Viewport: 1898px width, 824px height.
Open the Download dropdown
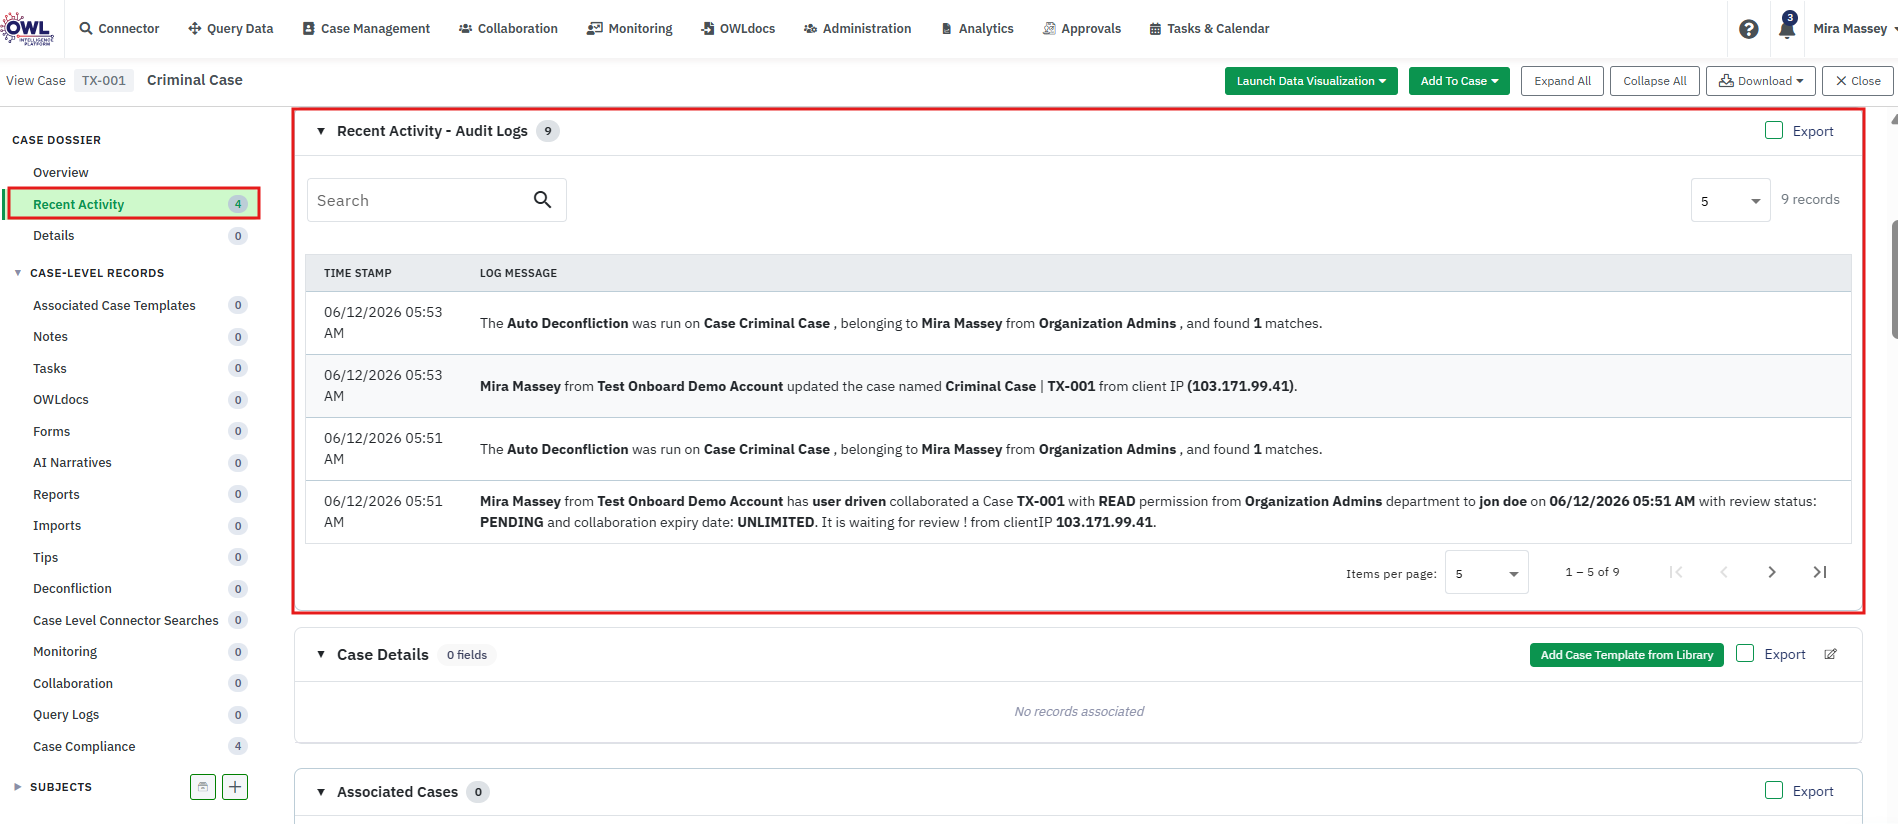(1761, 81)
